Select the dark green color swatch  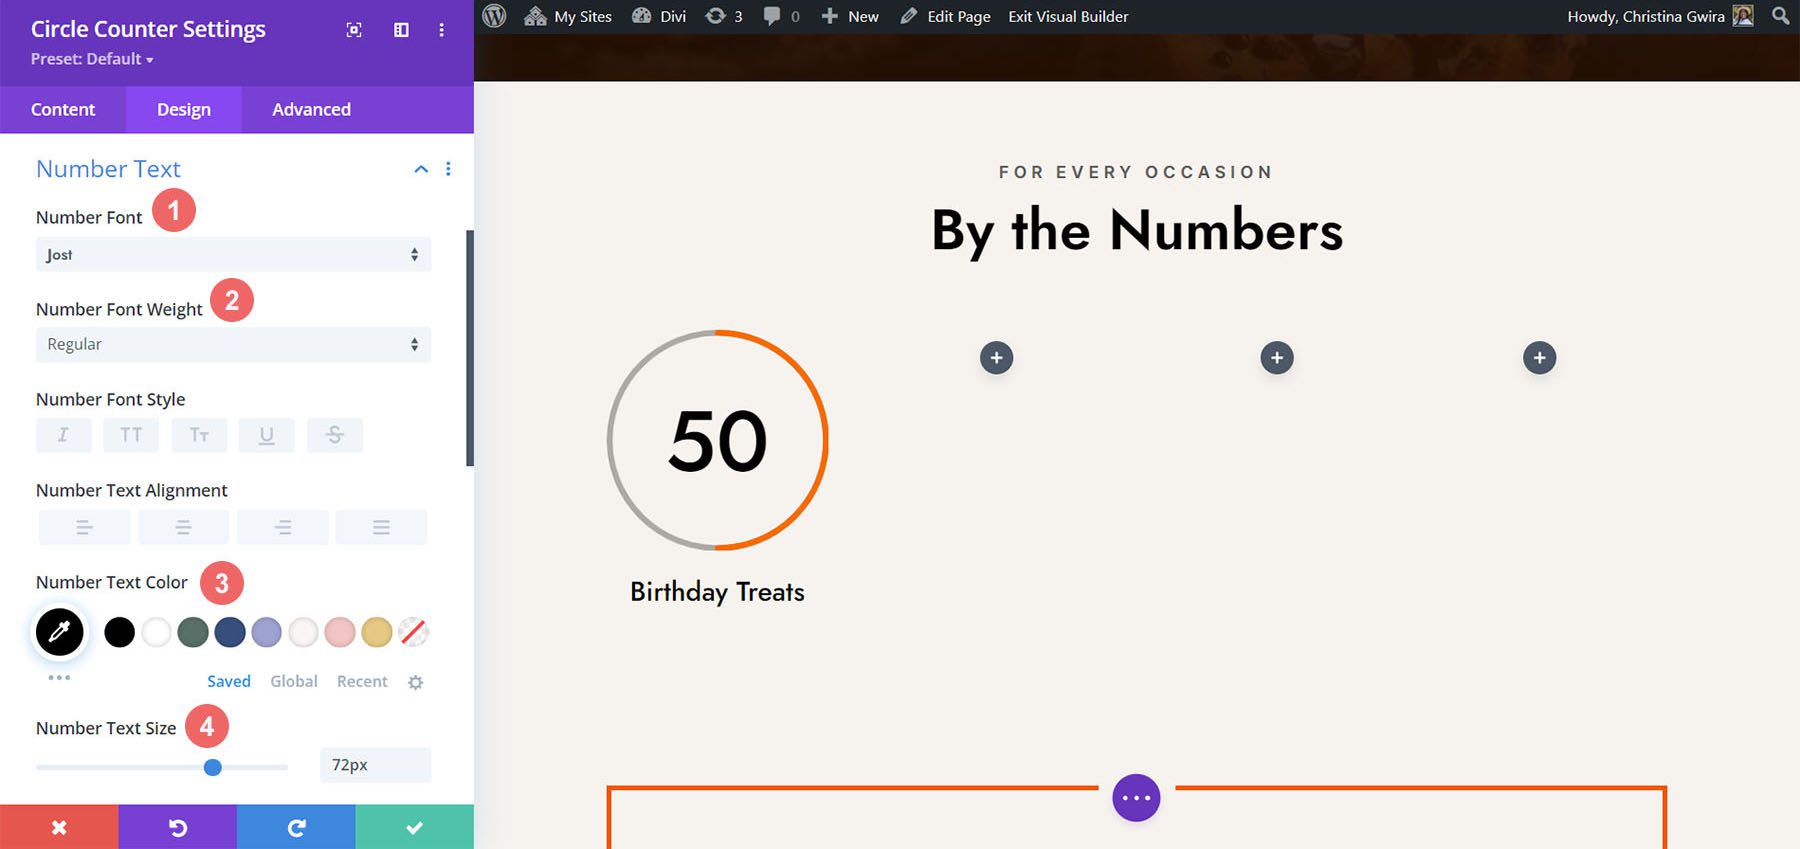click(193, 632)
